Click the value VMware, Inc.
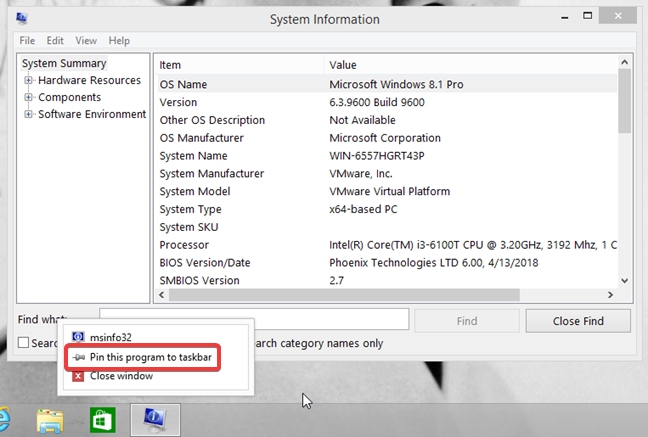 tap(360, 173)
